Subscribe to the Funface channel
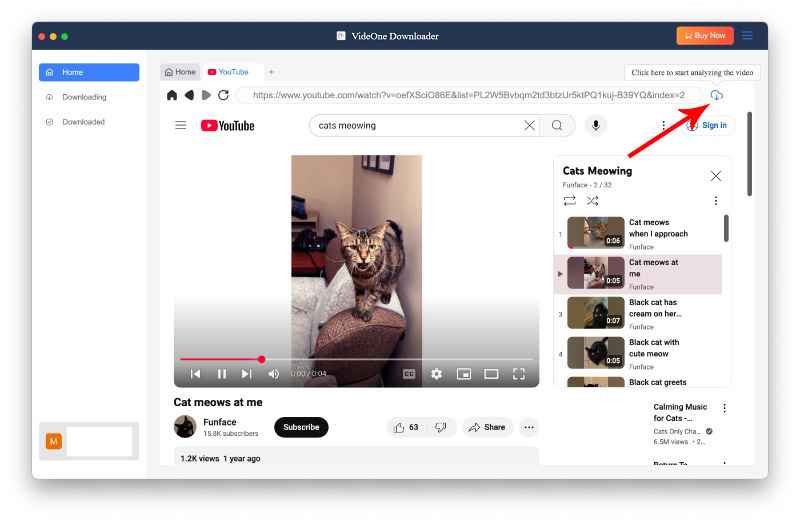This screenshot has height=521, width=800. [301, 427]
